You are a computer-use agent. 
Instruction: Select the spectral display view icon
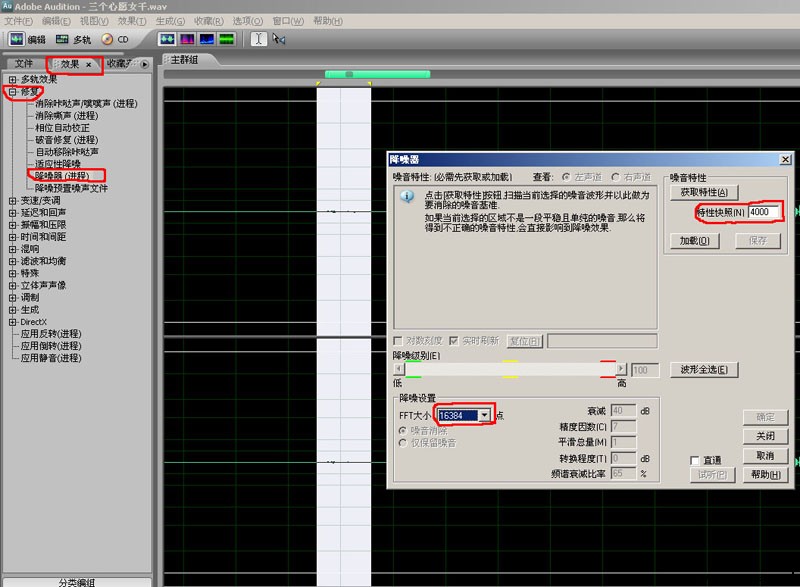[x=187, y=39]
